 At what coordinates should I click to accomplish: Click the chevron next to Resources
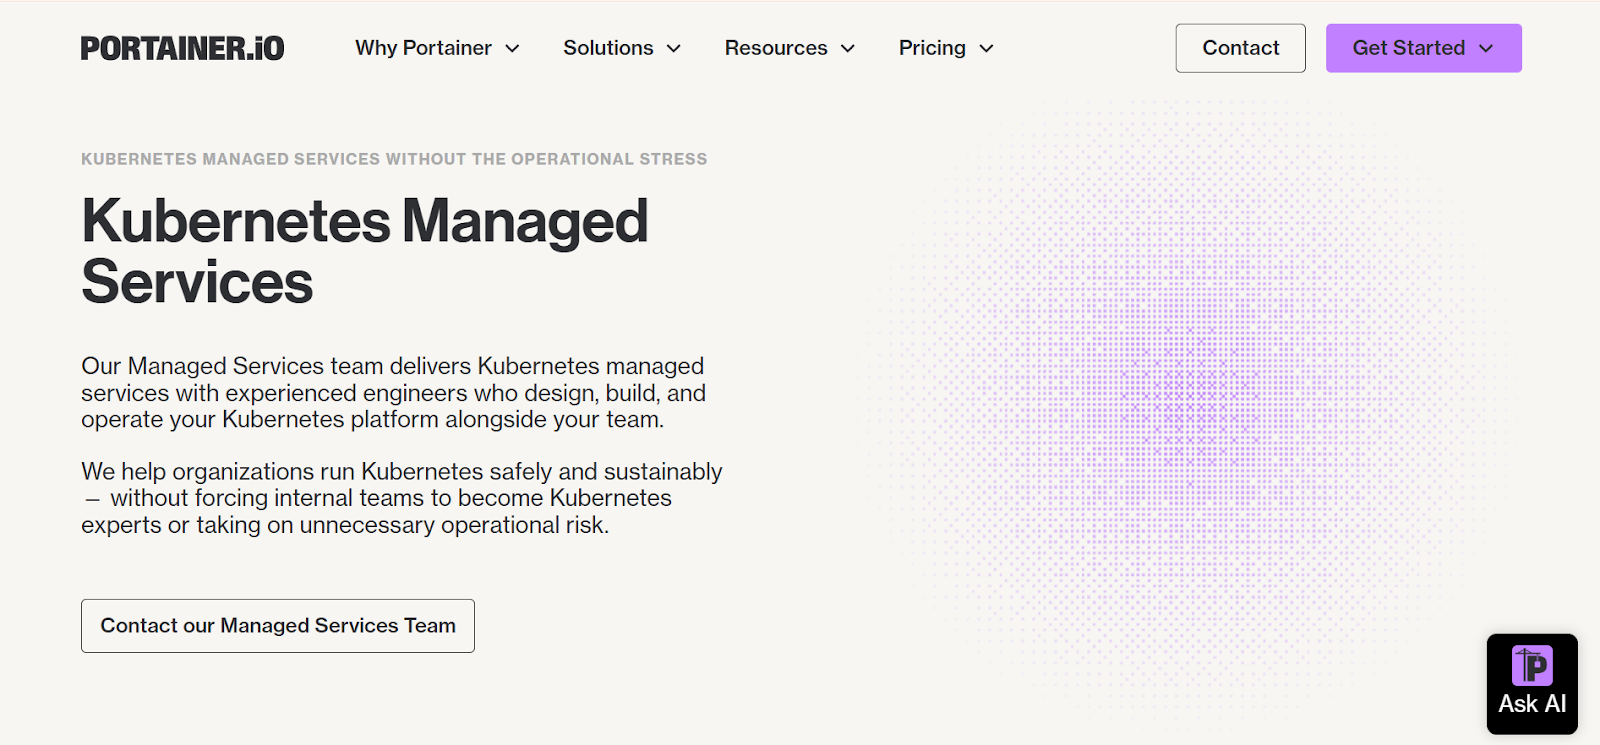point(848,49)
